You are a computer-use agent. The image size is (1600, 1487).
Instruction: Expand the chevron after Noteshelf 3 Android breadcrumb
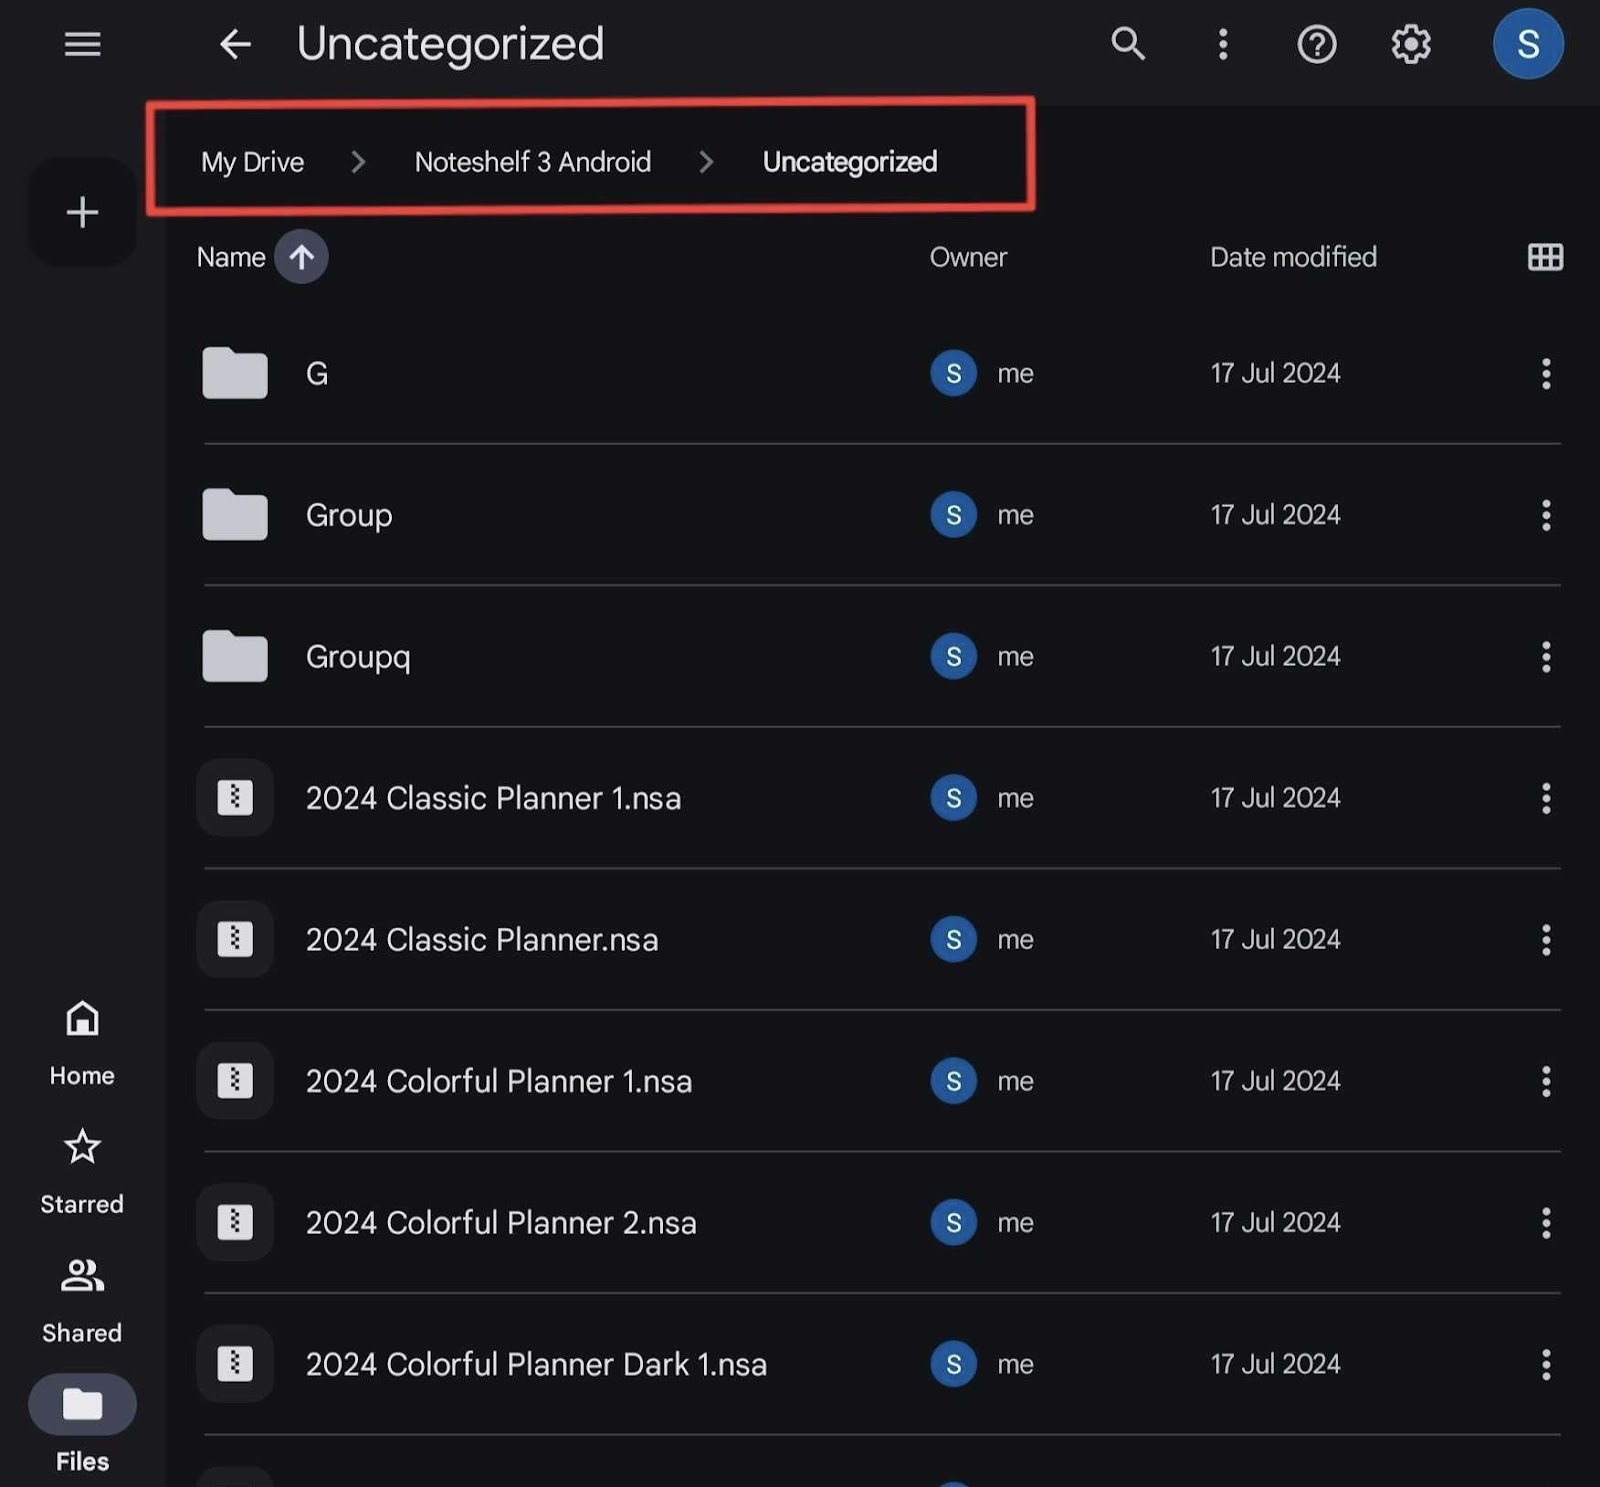click(706, 162)
